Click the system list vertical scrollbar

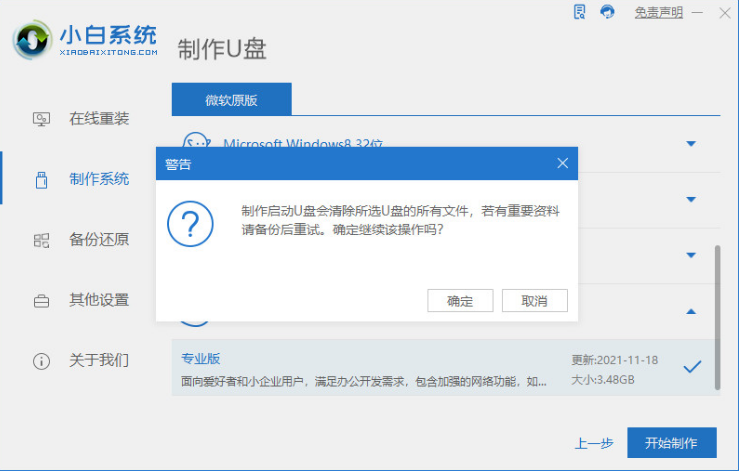click(717, 318)
